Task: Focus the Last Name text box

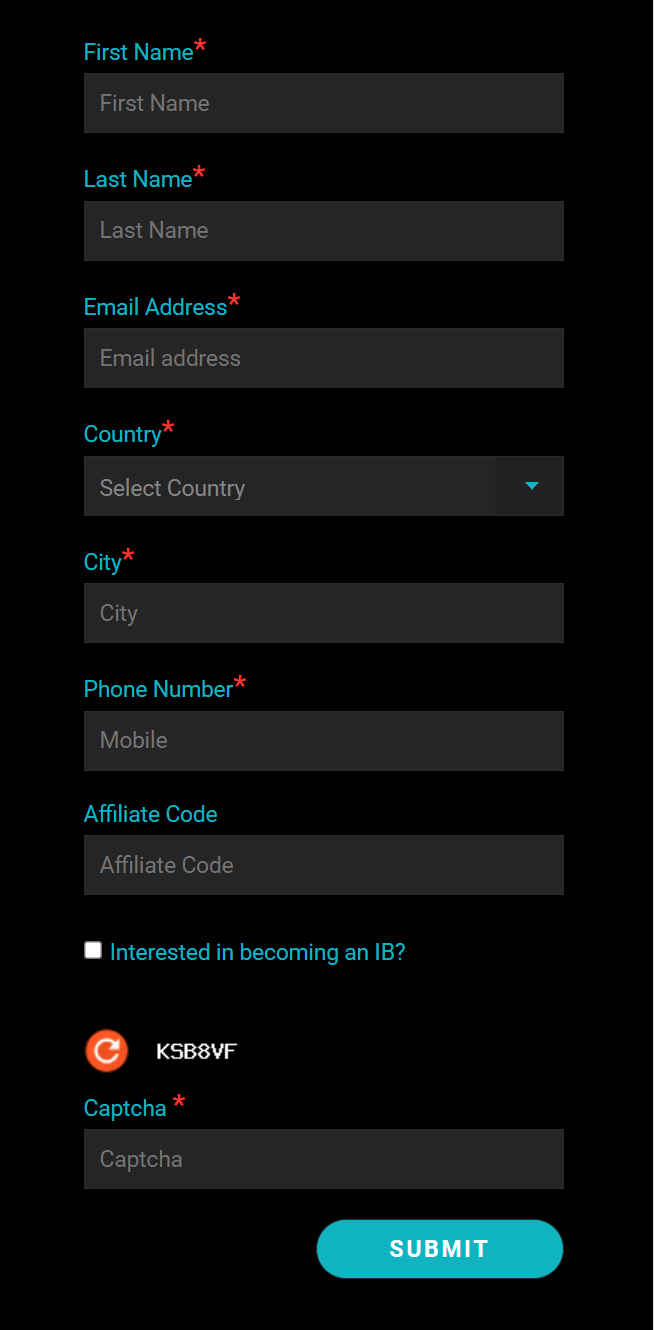Action: (323, 231)
